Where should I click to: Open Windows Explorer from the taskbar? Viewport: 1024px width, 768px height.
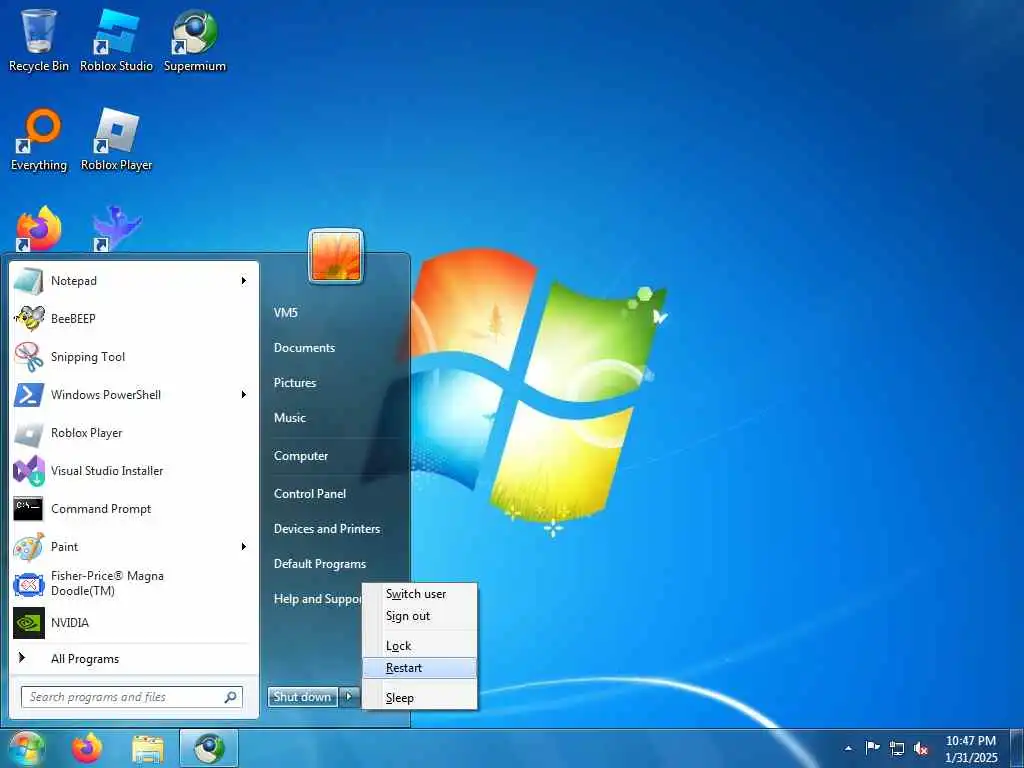[x=148, y=749]
